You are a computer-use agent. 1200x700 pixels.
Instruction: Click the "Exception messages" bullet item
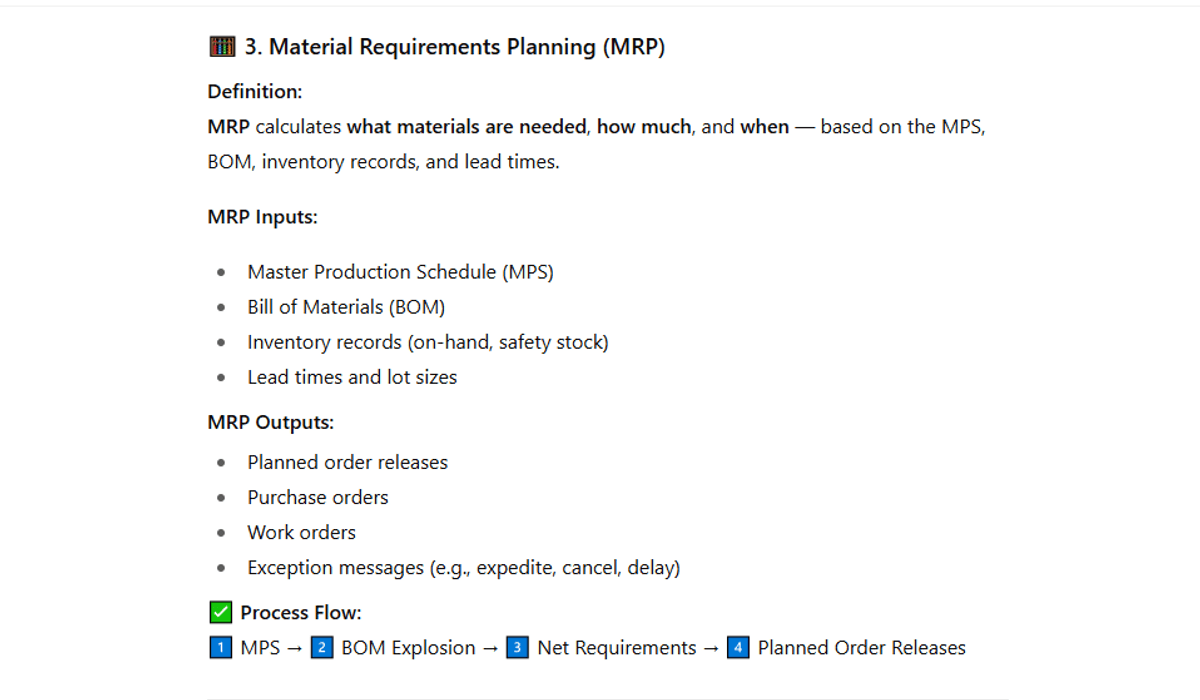(x=463, y=567)
